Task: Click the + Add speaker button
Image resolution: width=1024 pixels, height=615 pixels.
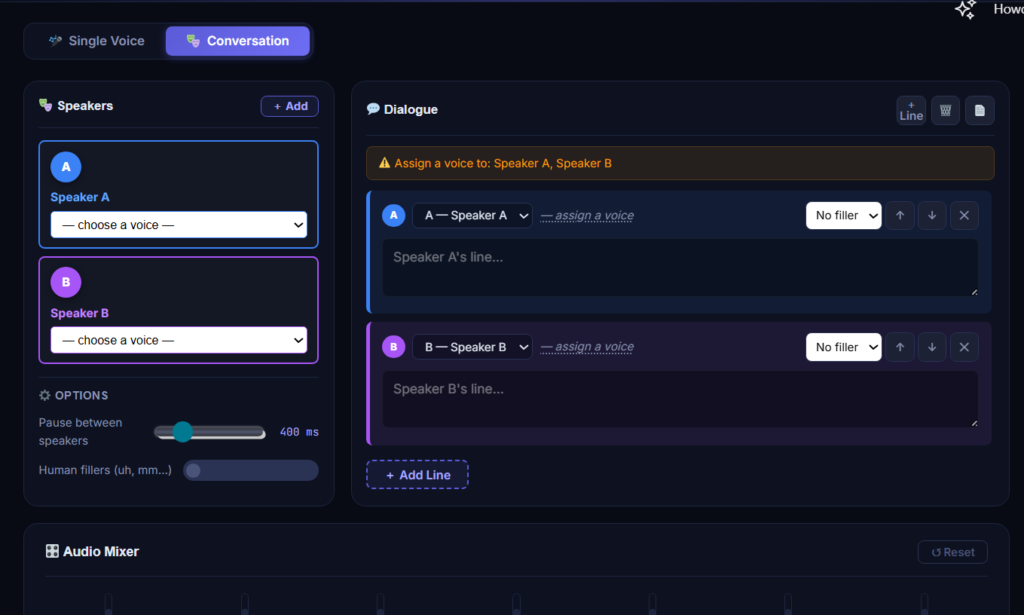Action: 289,106
